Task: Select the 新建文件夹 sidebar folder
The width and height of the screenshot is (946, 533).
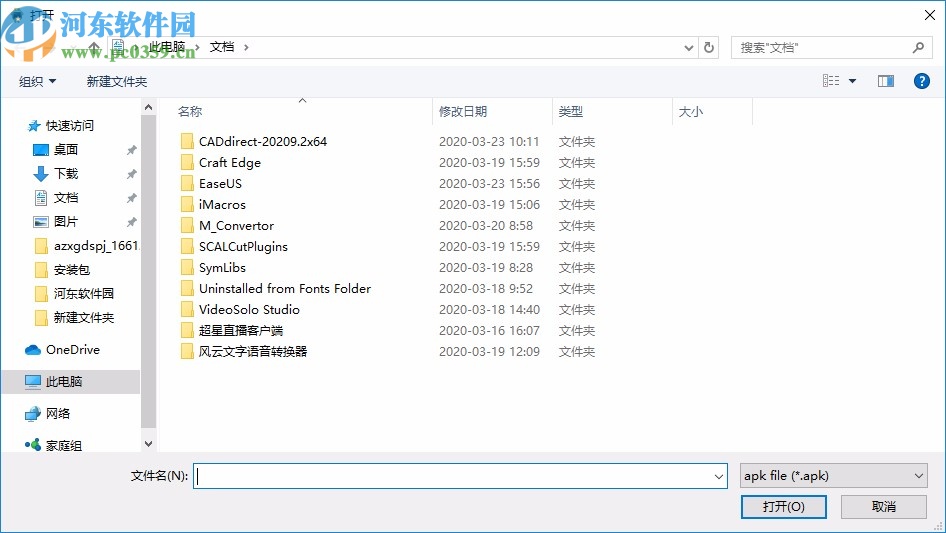Action: tap(83, 318)
